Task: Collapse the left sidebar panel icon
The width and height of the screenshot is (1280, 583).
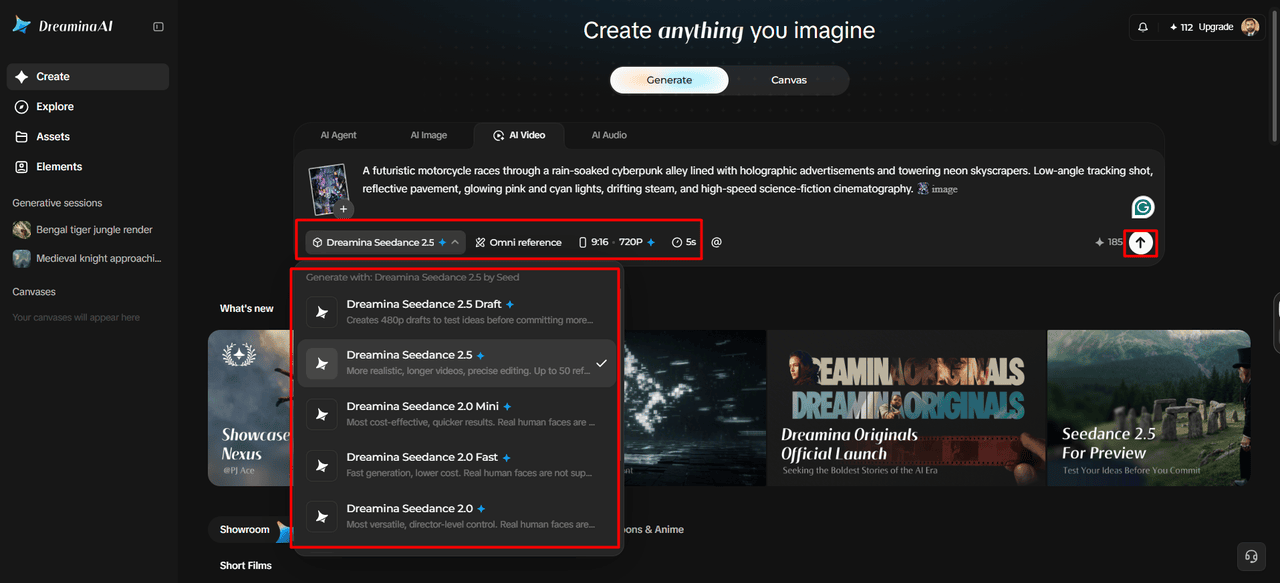Action: click(158, 27)
